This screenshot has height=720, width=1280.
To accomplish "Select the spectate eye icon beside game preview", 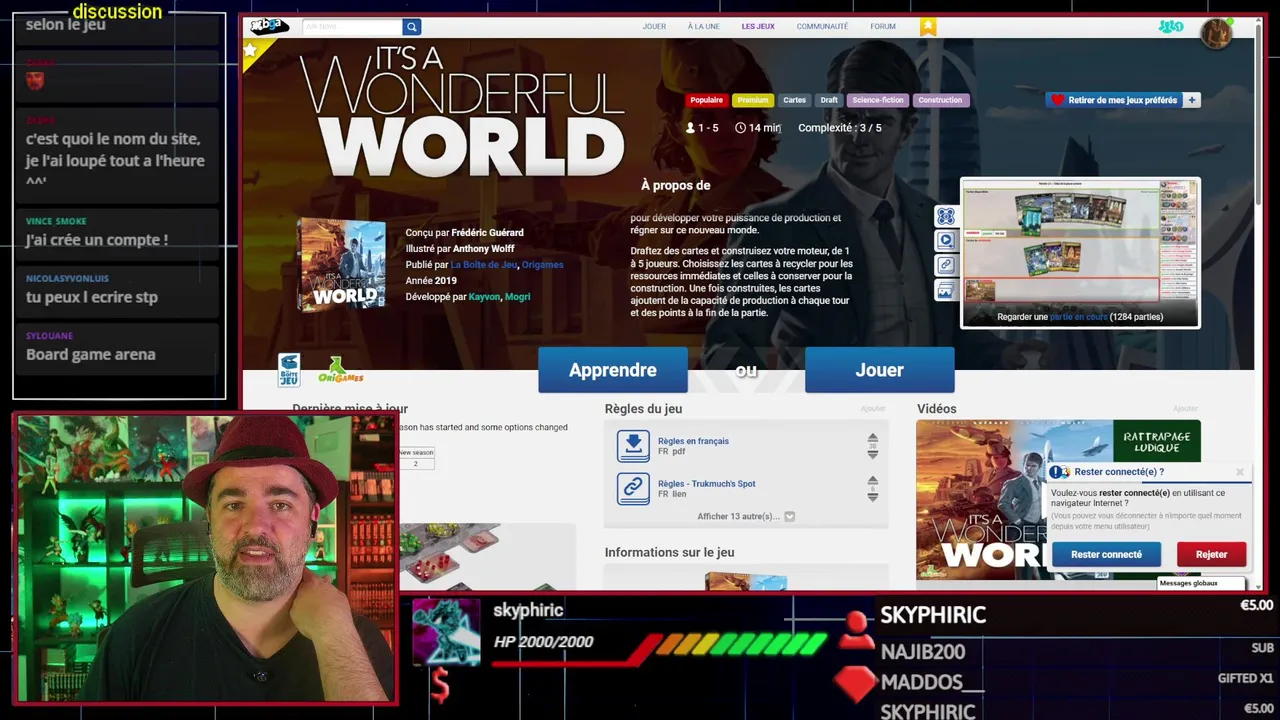I will tap(945, 216).
